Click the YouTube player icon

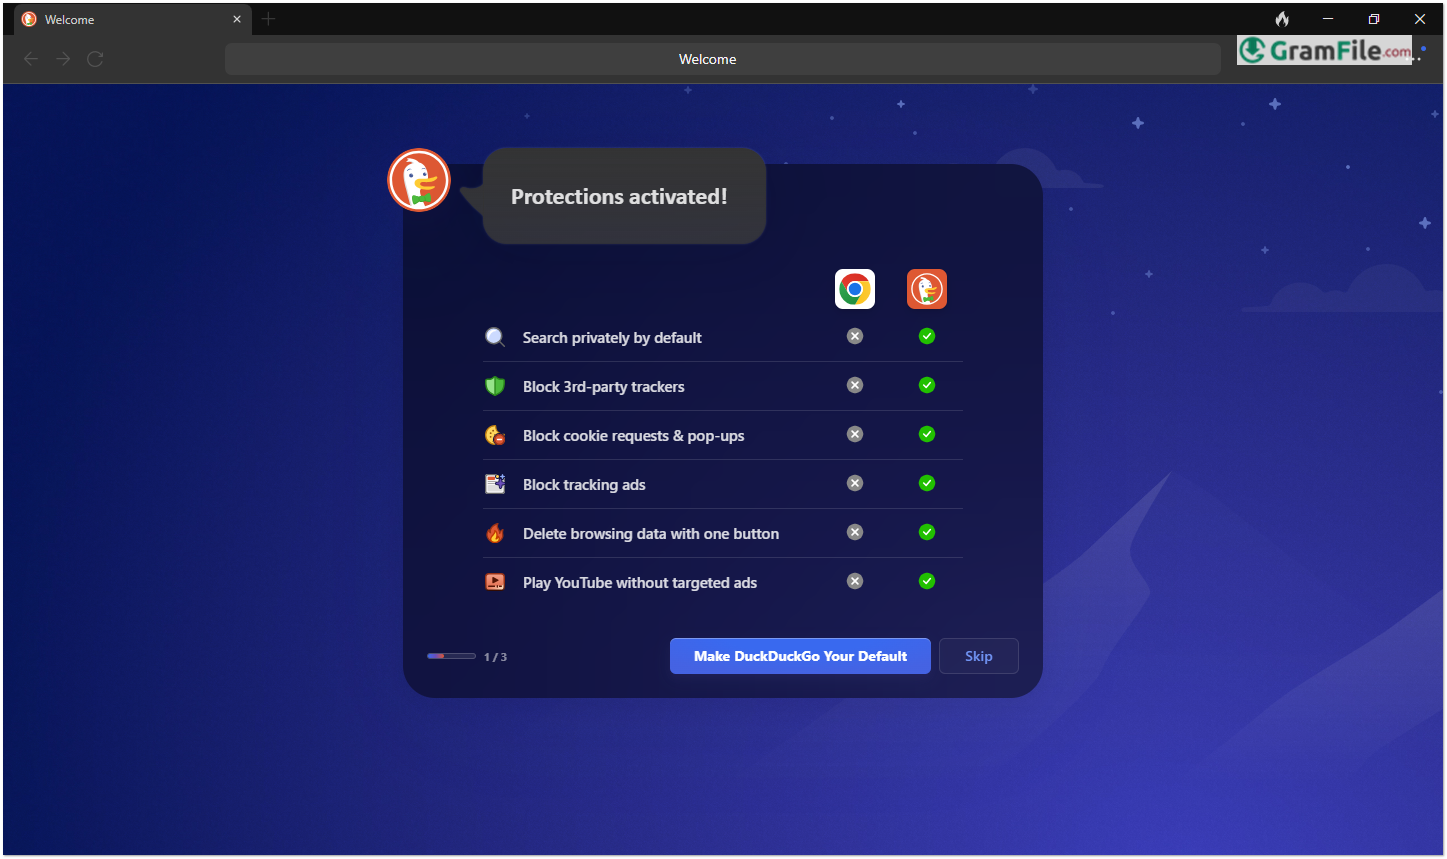pyautogui.click(x=495, y=582)
